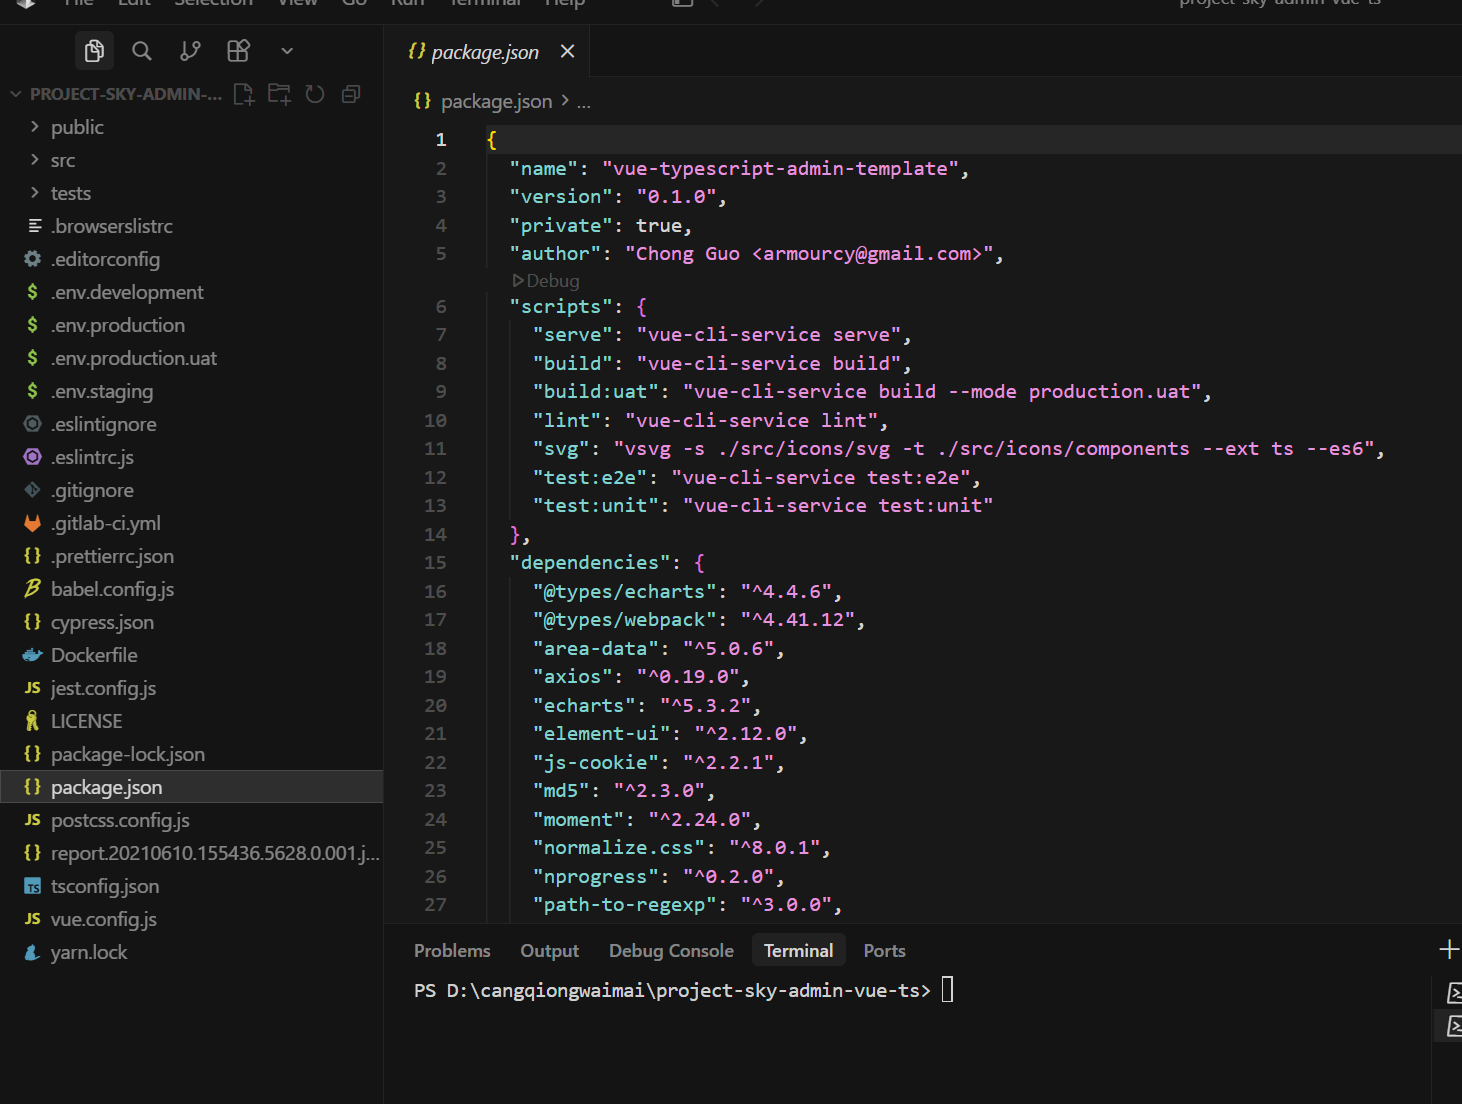Open the yarn.lock file
Viewport: 1462px width, 1104px height.
click(x=191, y=952)
